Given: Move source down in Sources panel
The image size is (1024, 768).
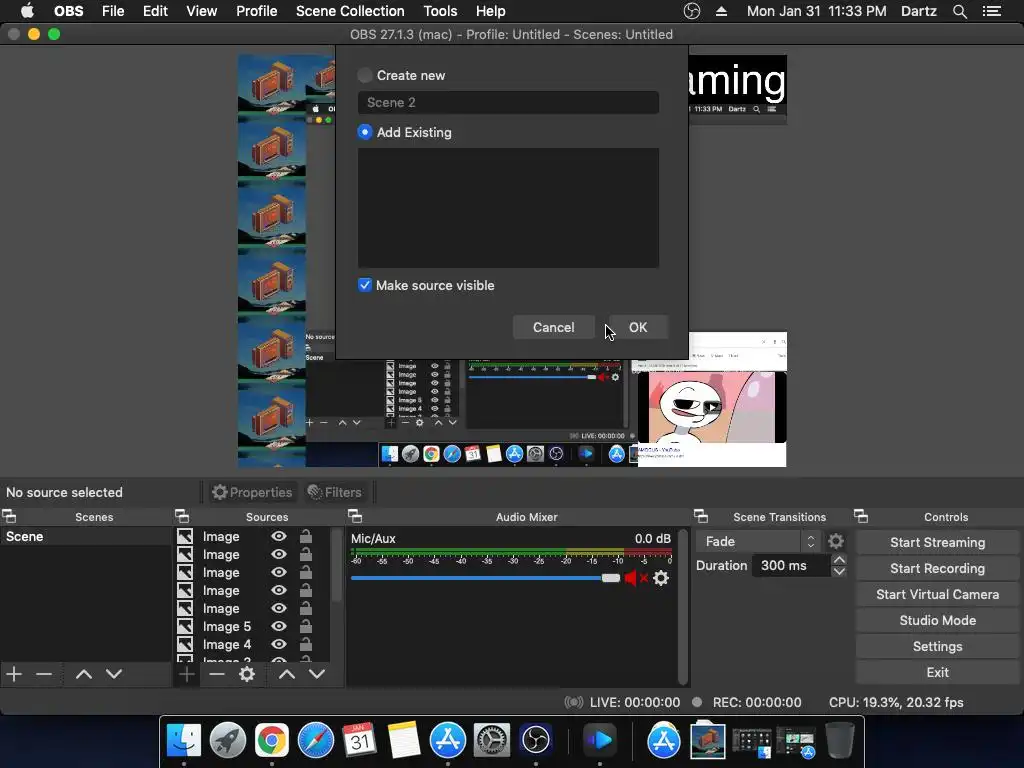Looking at the screenshot, I should point(317,674).
